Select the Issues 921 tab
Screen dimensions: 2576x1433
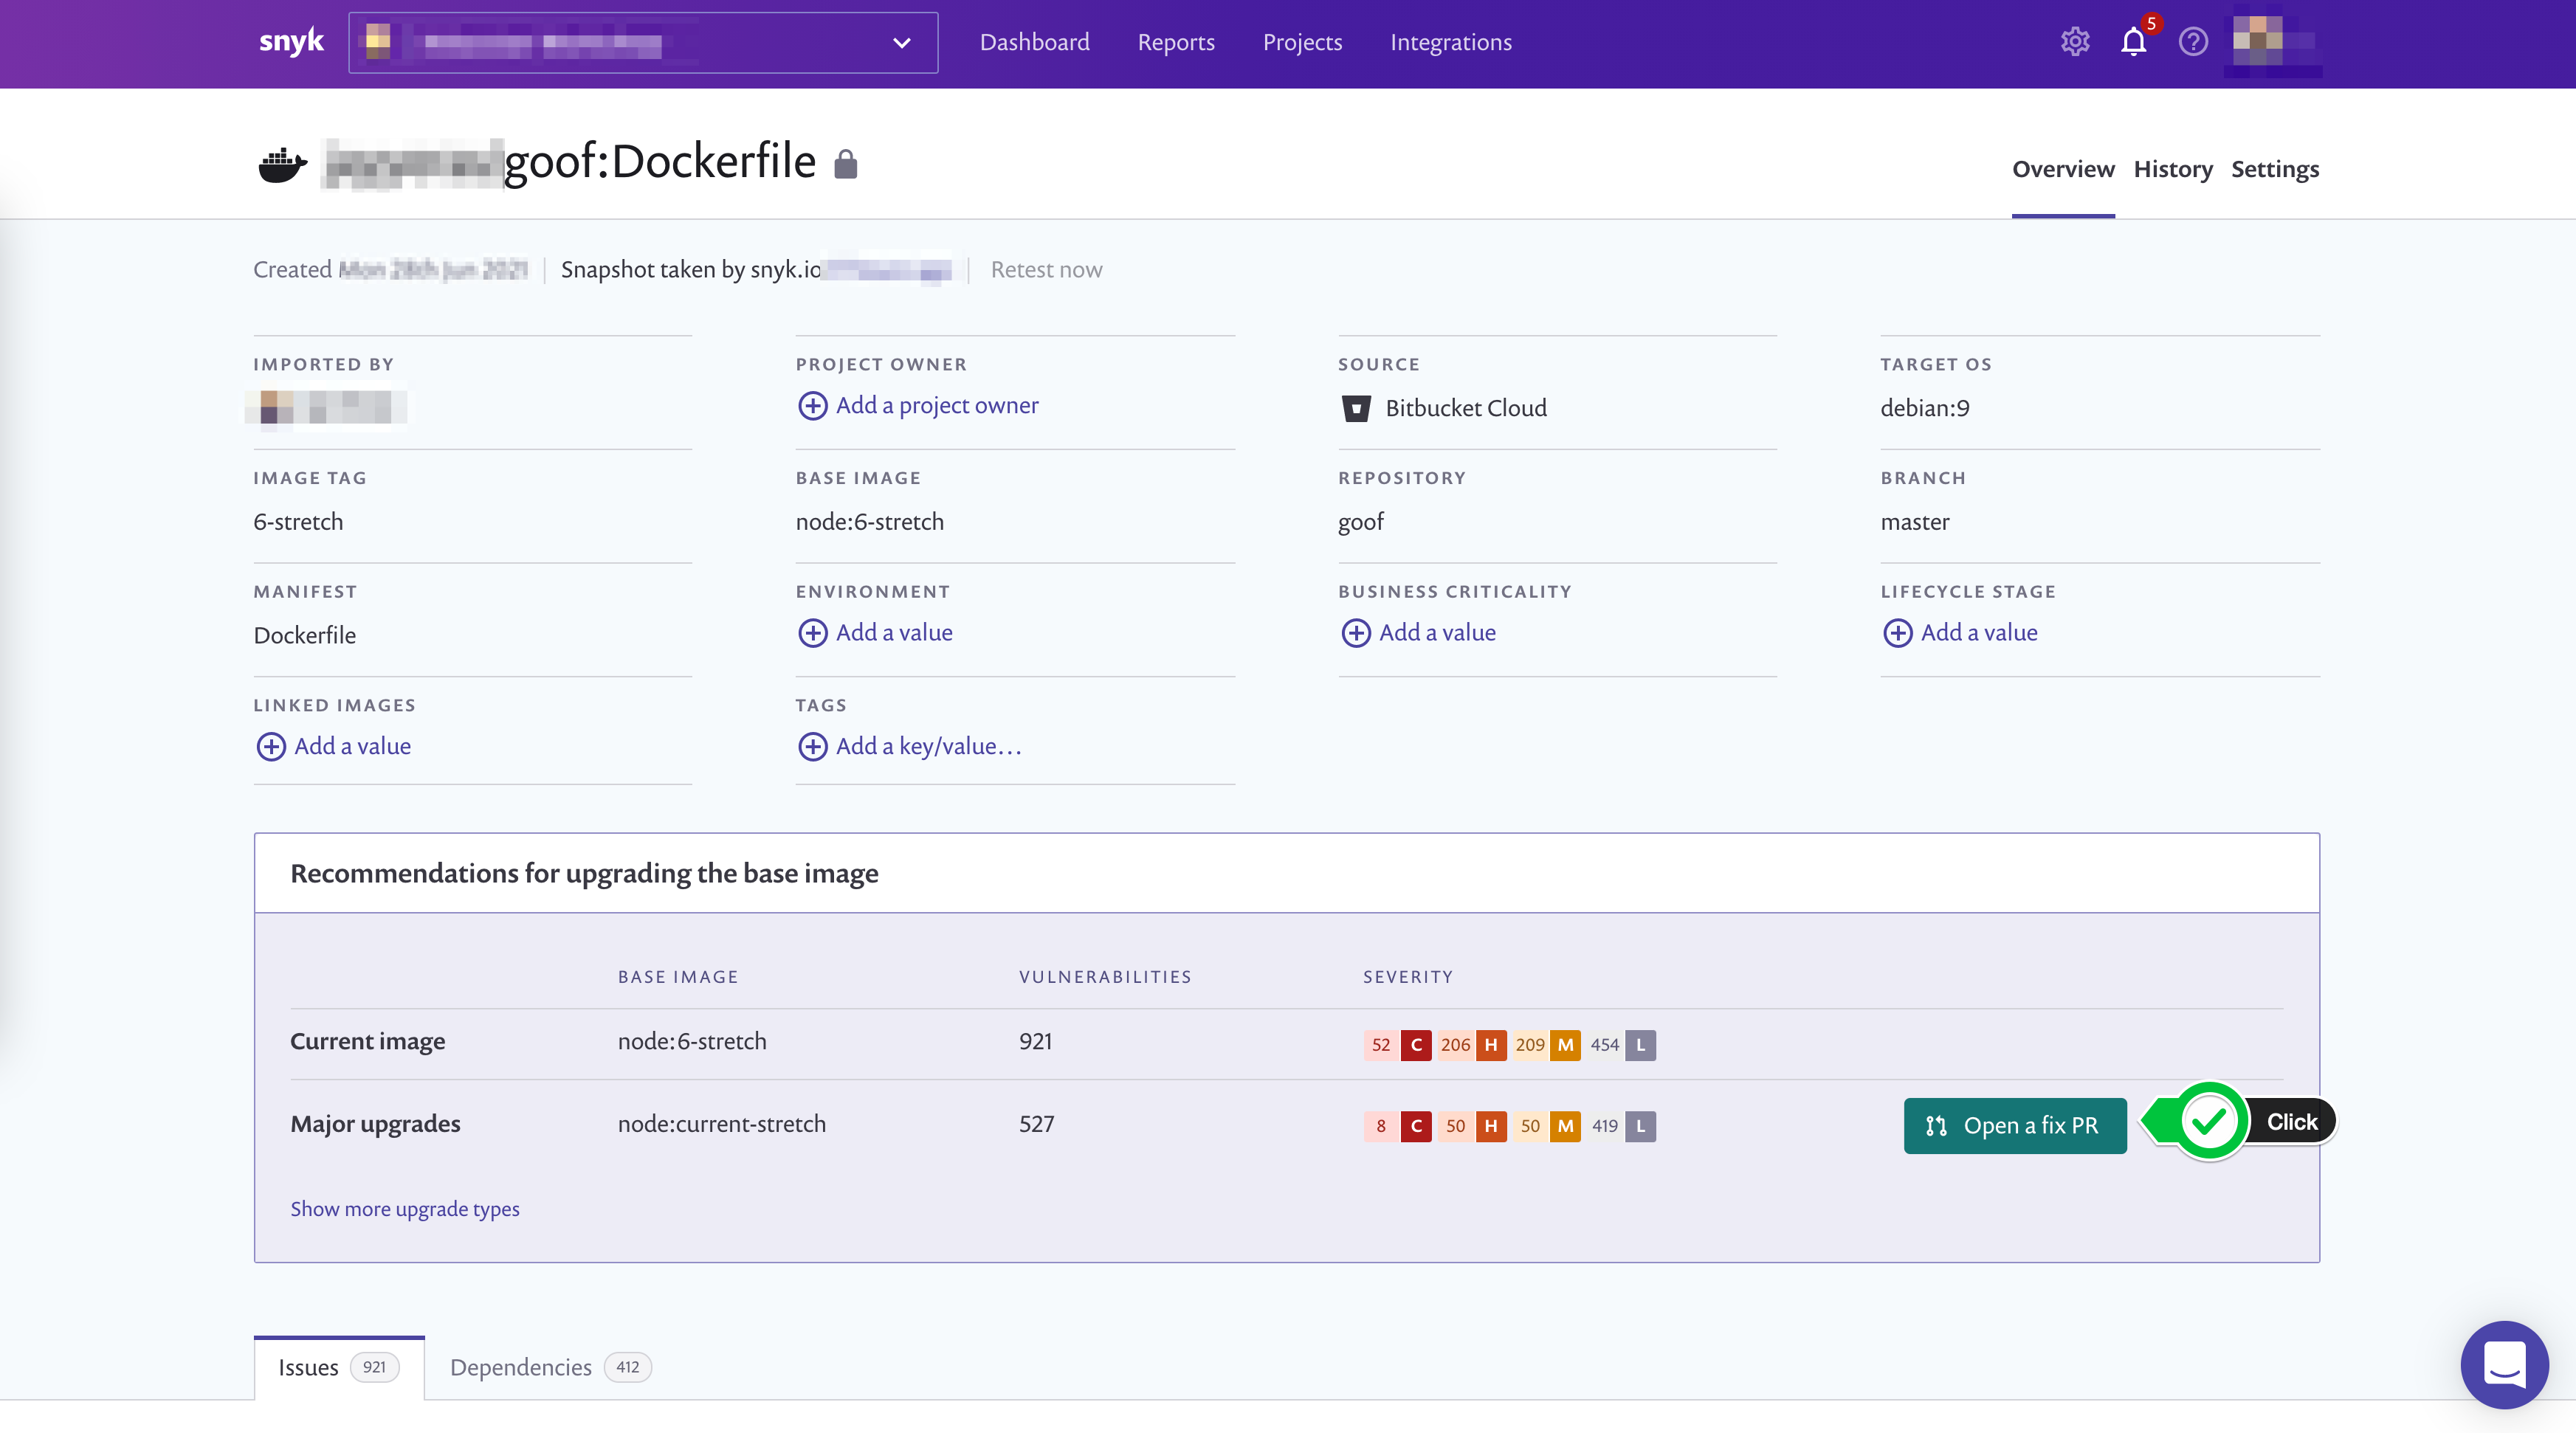click(339, 1367)
